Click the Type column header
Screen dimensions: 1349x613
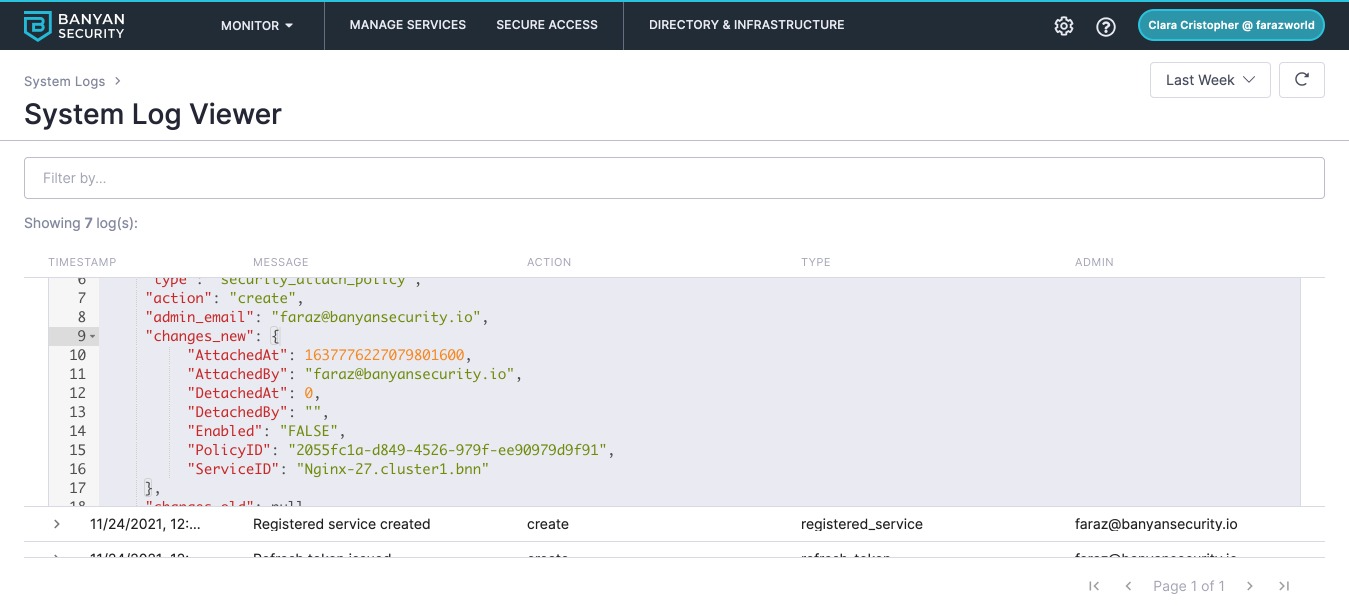tap(816, 262)
